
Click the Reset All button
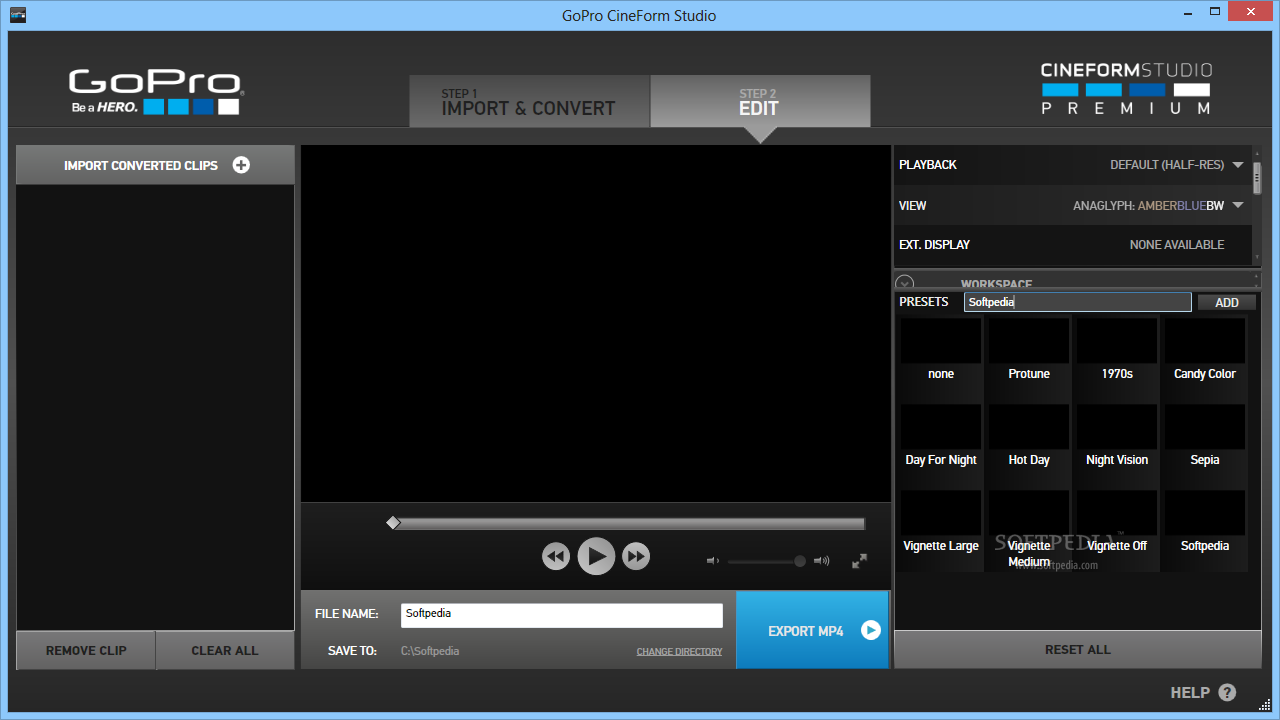(1078, 649)
